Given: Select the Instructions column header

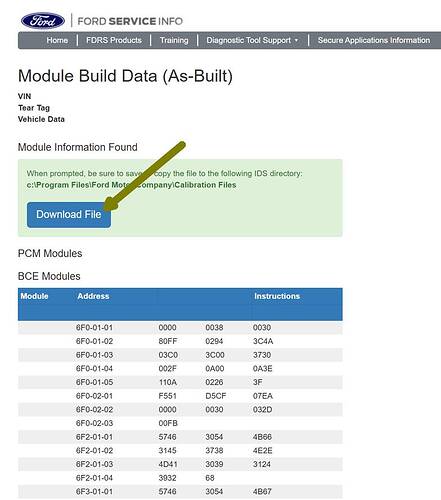Looking at the screenshot, I should 277,296.
